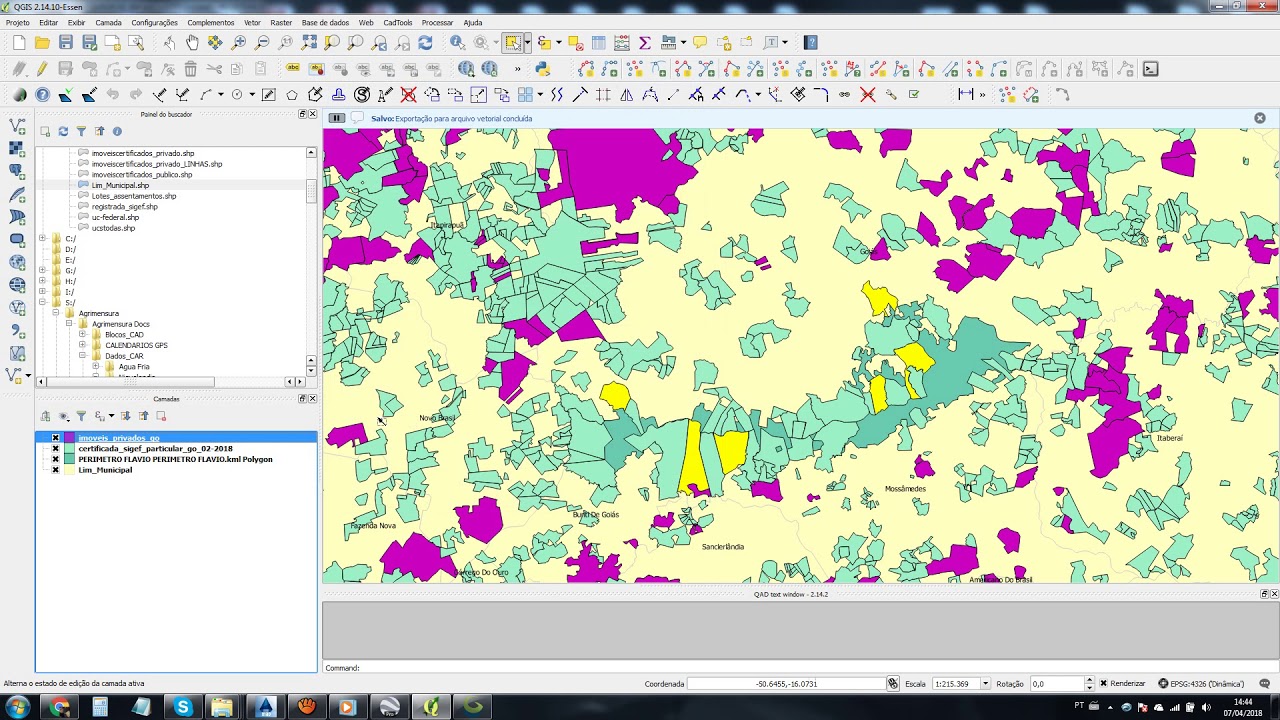This screenshot has width=1280, height=720.
Task: Click the Lim_Municipal pale yellow swatch
Action: [70, 470]
